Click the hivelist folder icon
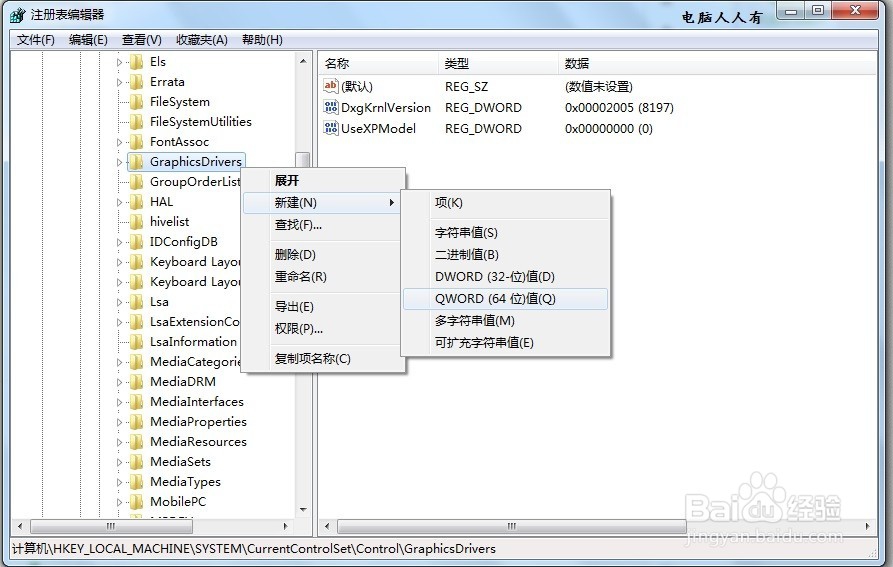This screenshot has height=567, width=893. (136, 221)
